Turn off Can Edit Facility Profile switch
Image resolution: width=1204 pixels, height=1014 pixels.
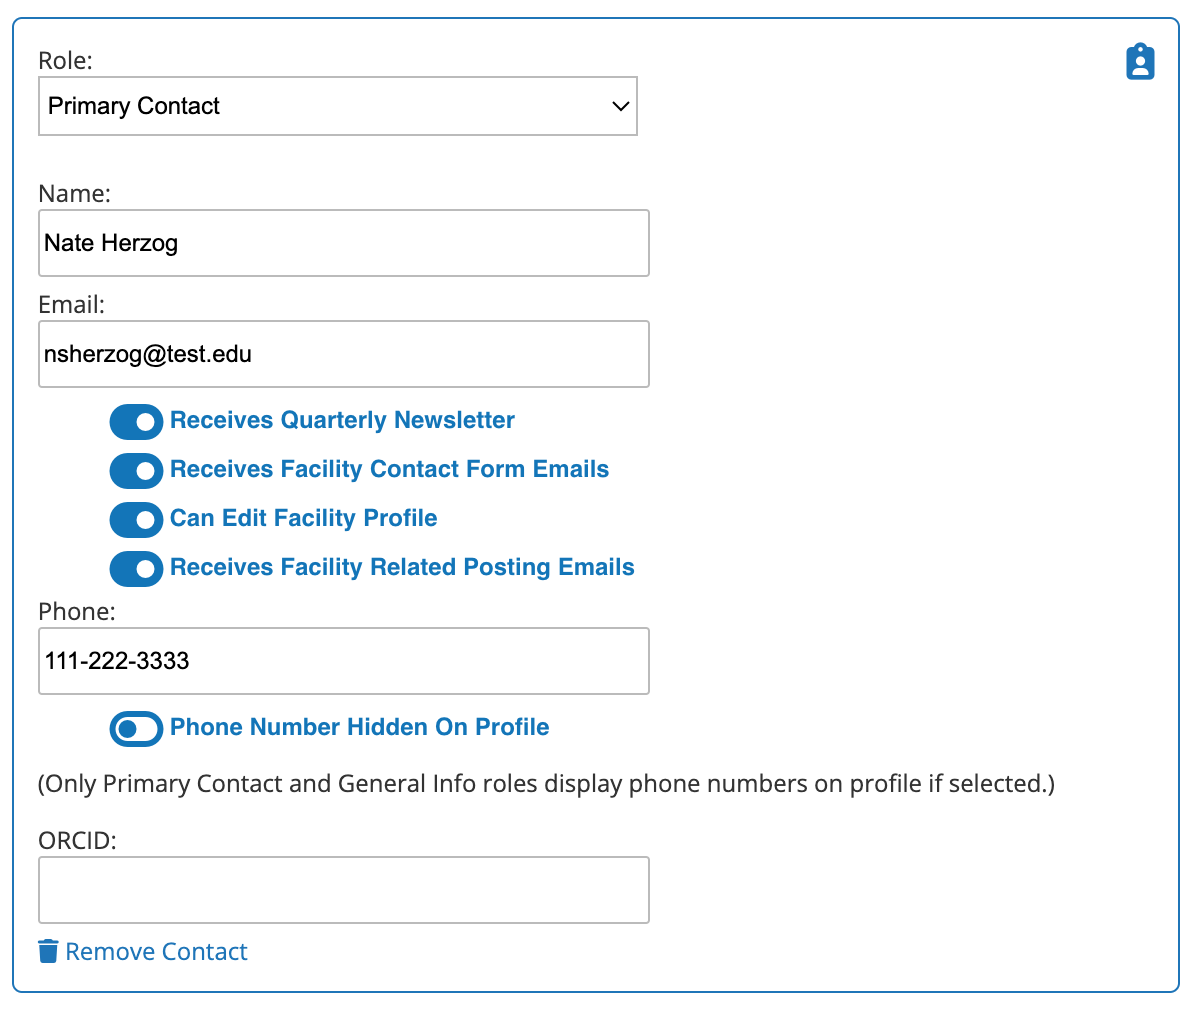136,520
